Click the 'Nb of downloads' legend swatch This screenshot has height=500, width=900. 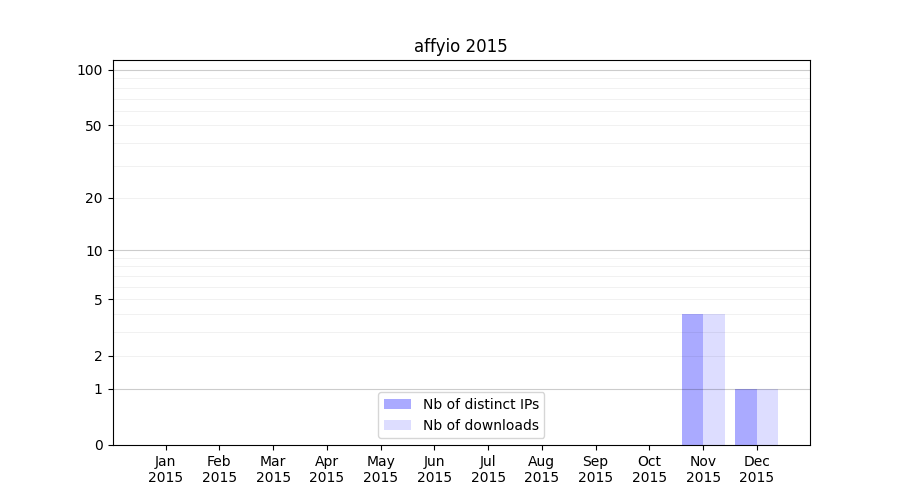397,425
